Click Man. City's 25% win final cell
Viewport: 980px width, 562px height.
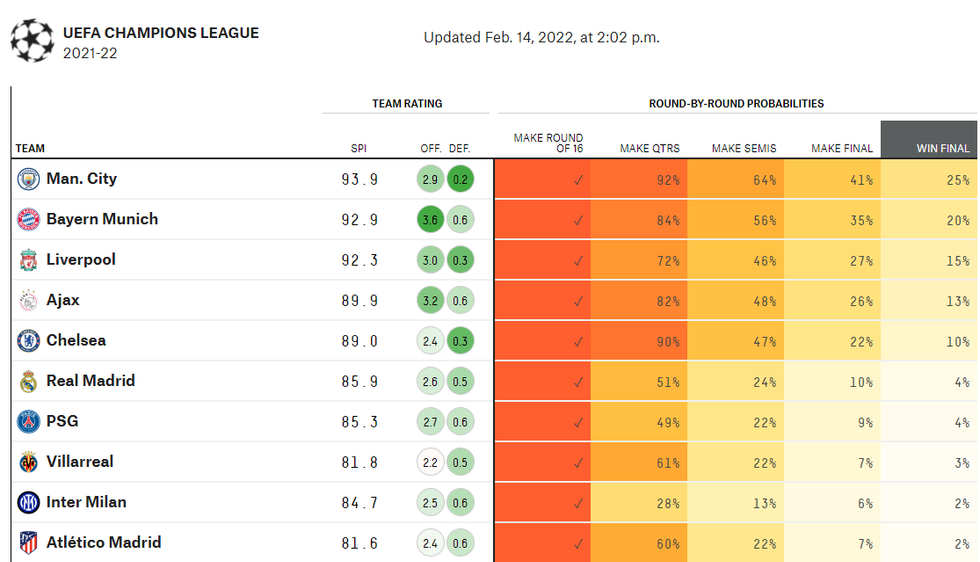click(x=930, y=180)
